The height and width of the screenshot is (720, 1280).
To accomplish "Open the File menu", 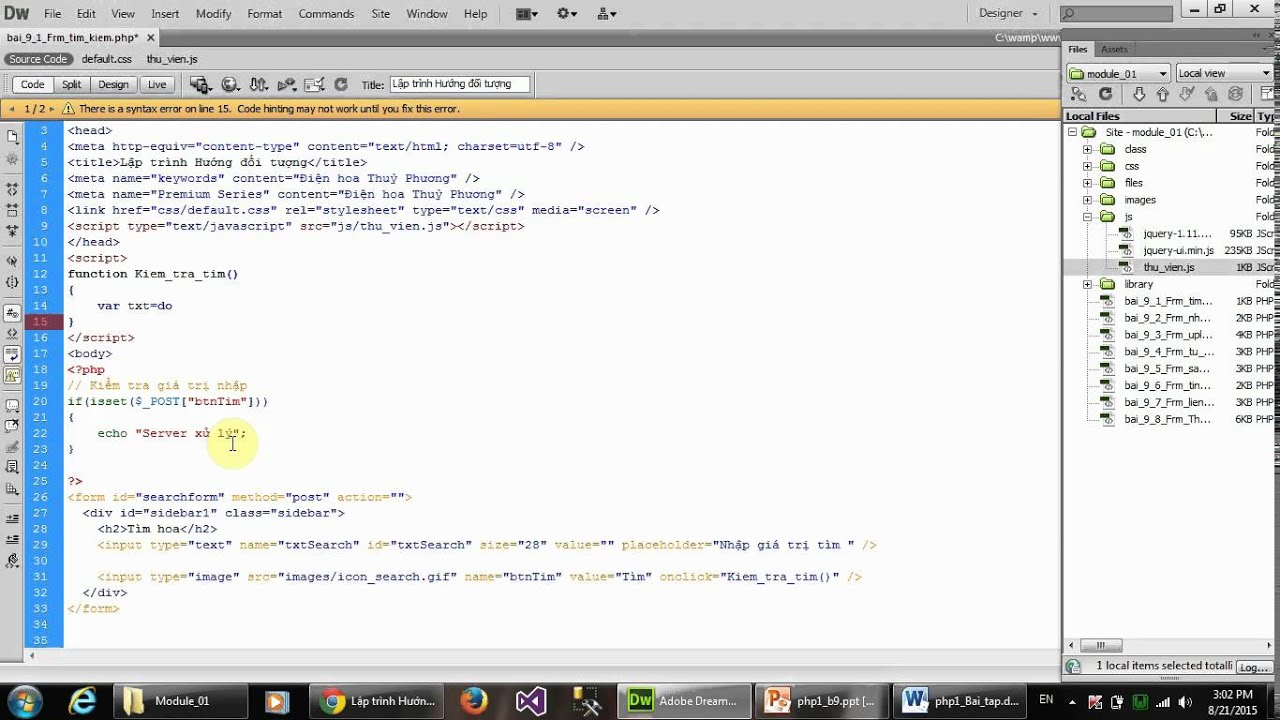I will click(x=53, y=14).
